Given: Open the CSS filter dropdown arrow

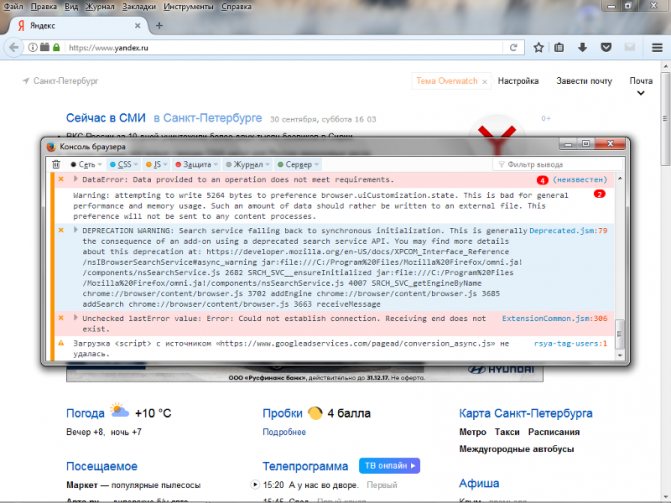Looking at the screenshot, I should pos(136,165).
